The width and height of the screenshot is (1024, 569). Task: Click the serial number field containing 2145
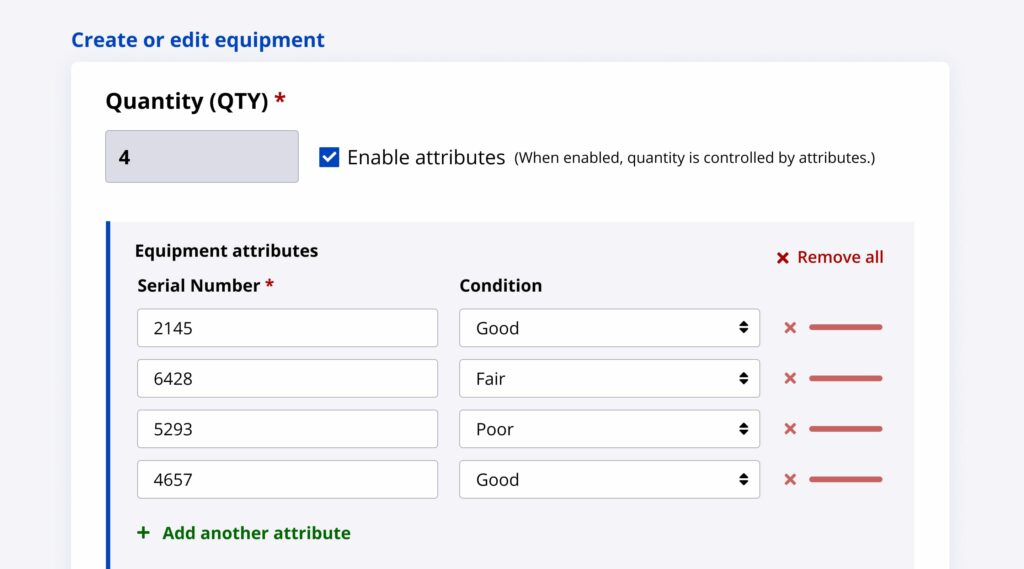point(287,328)
